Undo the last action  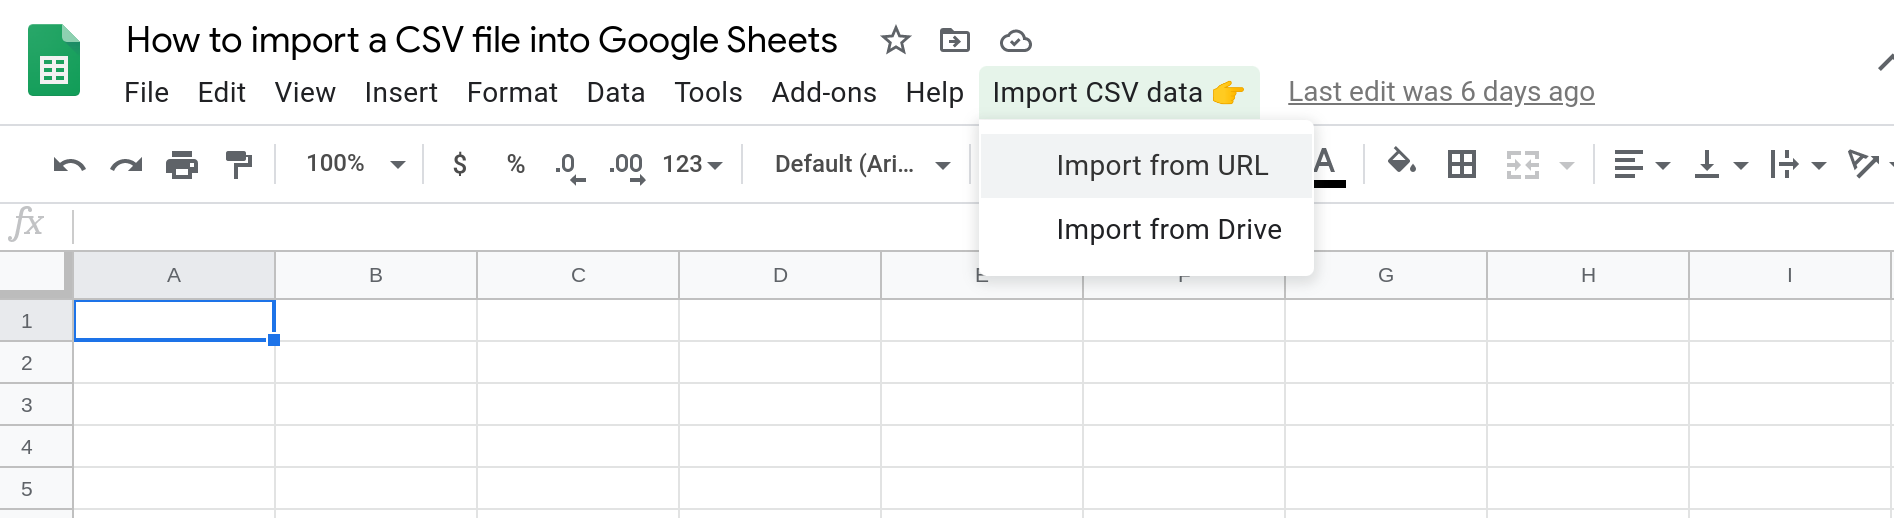coord(69,164)
